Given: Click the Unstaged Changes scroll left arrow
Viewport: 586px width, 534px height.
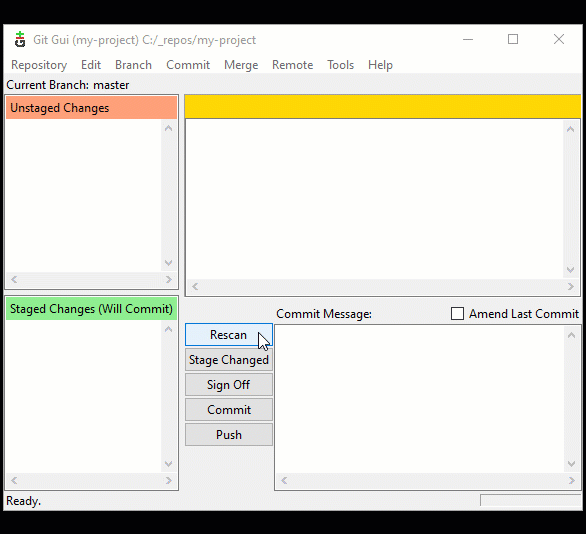Looking at the screenshot, I should pyautogui.click(x=14, y=280).
